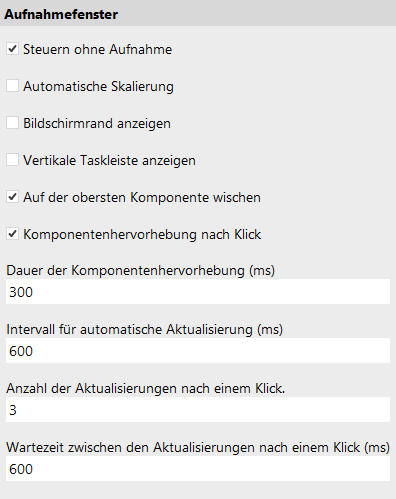Click the 'Automatische Skalierung' label text

tap(98, 87)
